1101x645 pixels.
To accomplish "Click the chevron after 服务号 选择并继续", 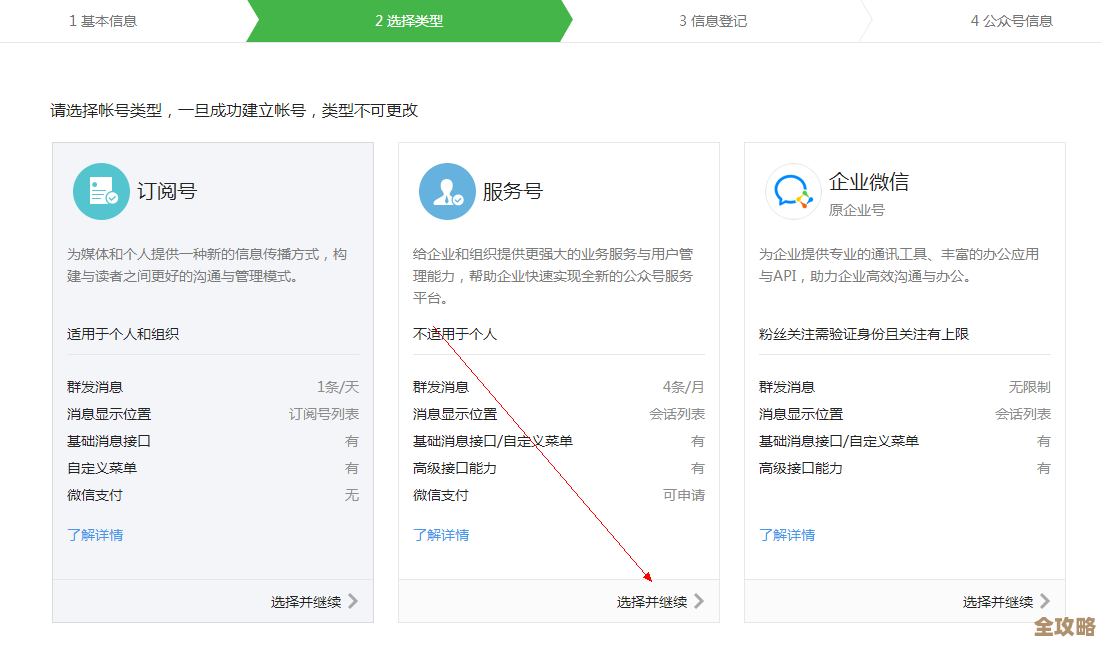I will pos(699,601).
